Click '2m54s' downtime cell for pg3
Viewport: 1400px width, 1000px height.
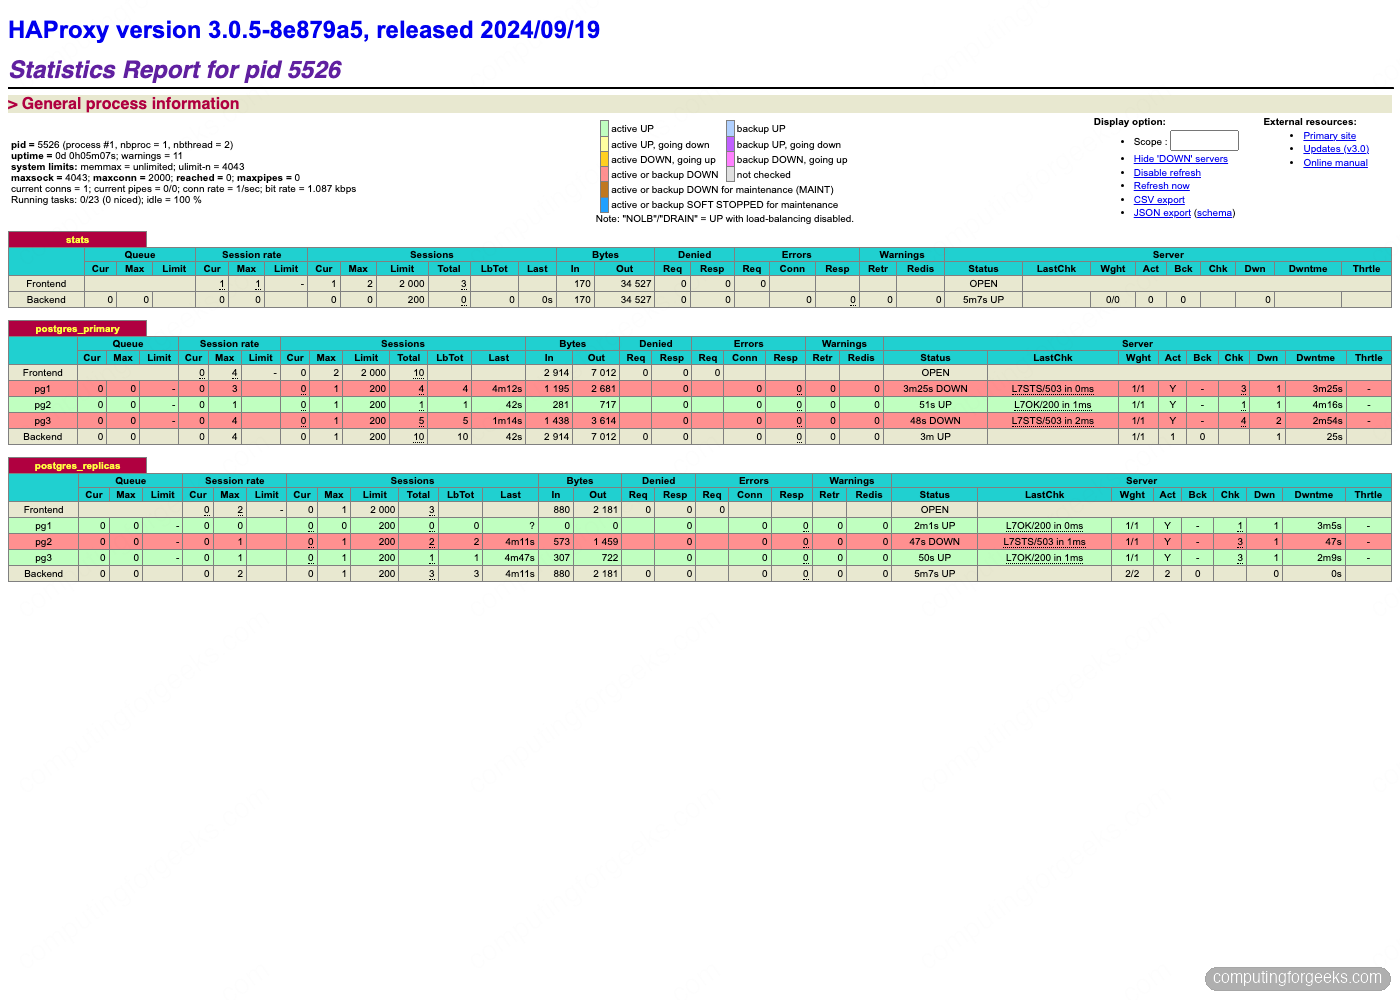pos(1315,421)
